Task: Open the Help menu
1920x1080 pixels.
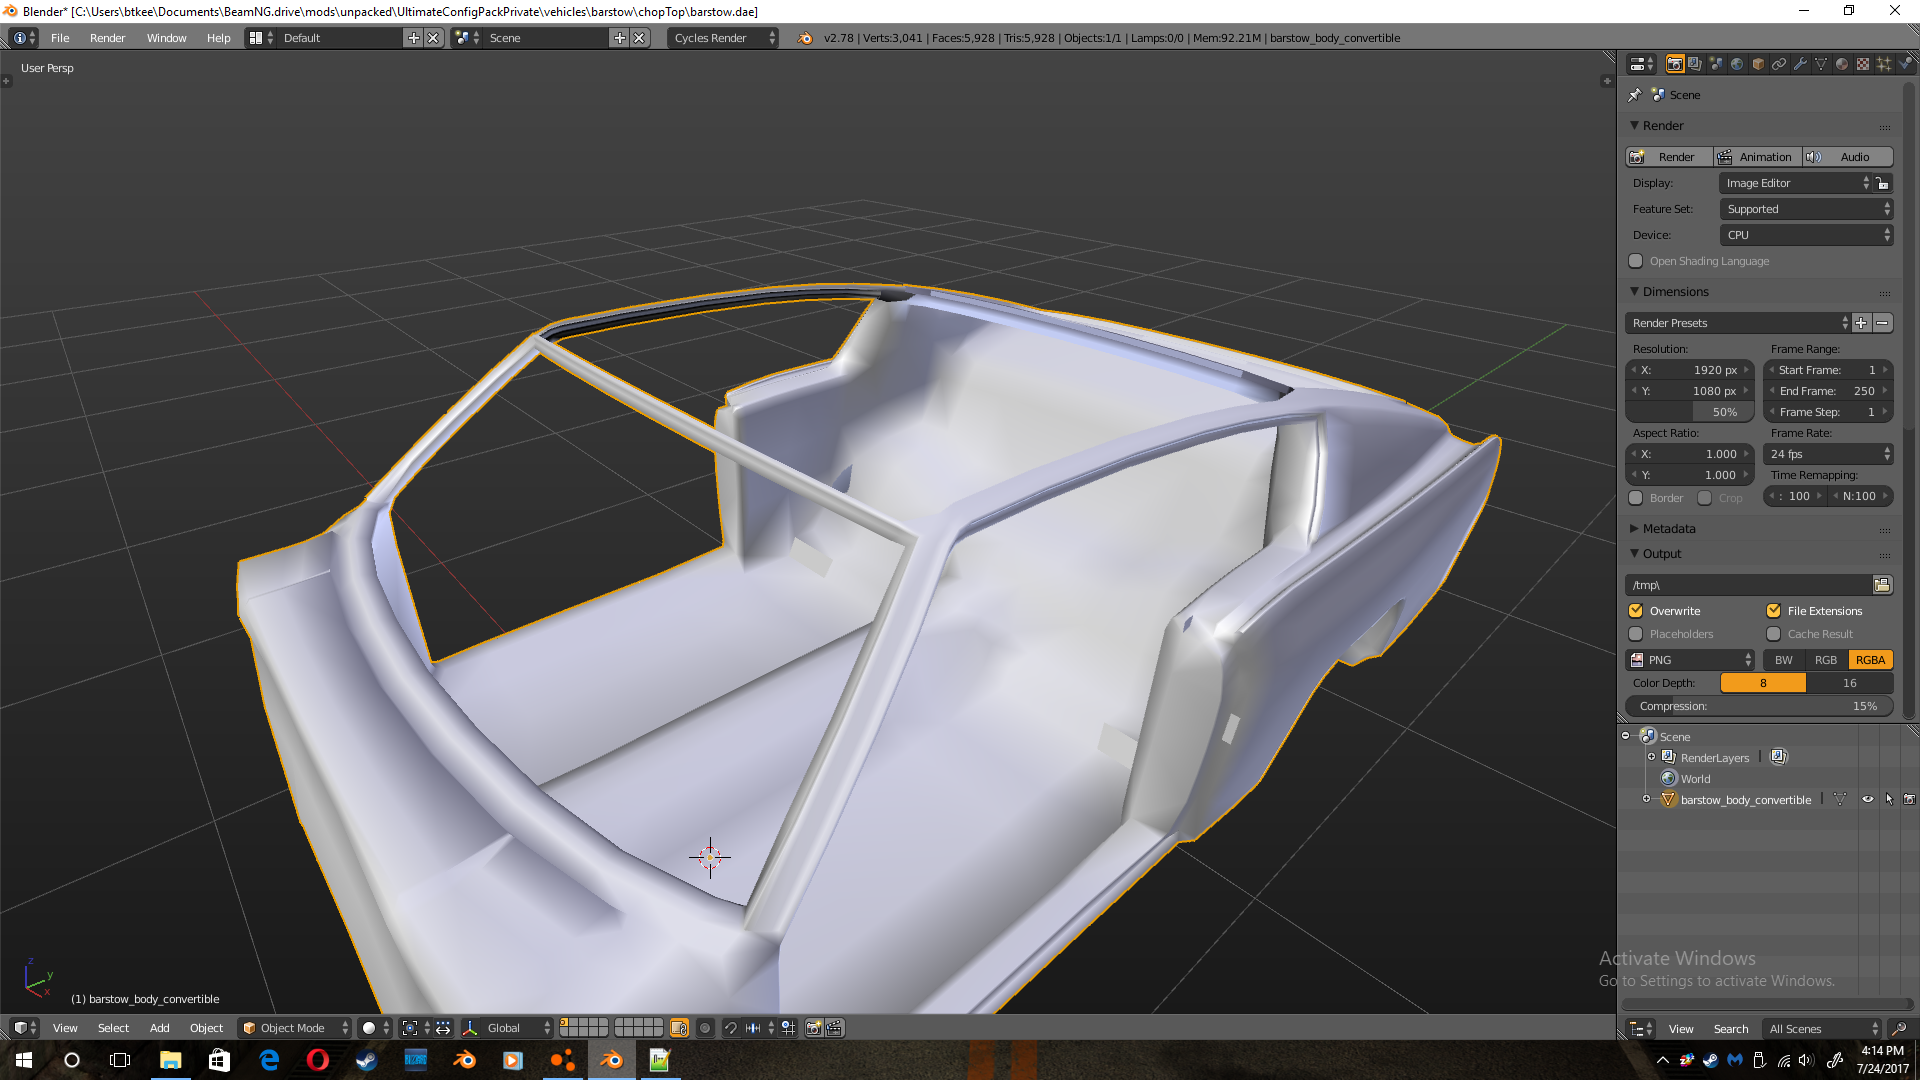Action: (218, 38)
